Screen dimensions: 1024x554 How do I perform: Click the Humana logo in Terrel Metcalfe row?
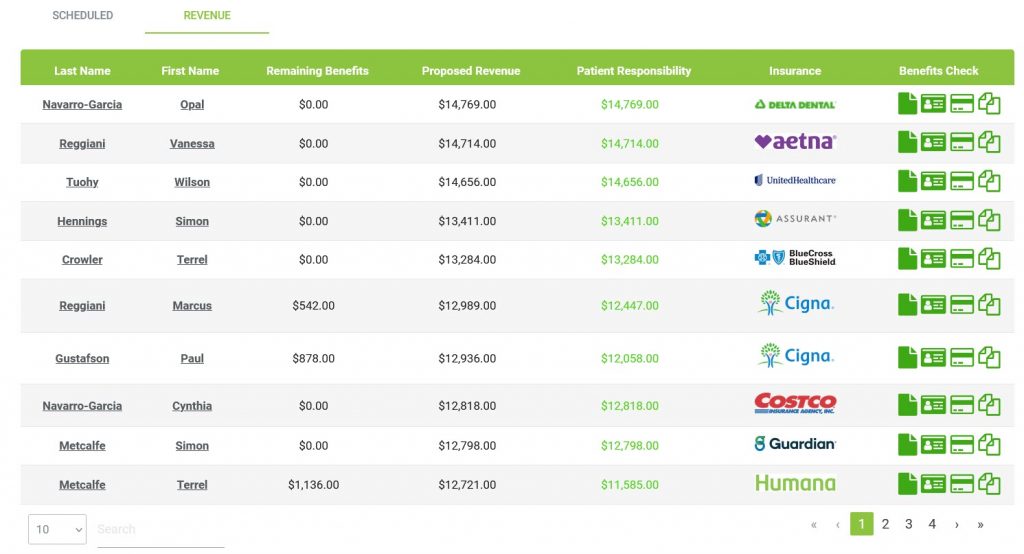click(795, 484)
